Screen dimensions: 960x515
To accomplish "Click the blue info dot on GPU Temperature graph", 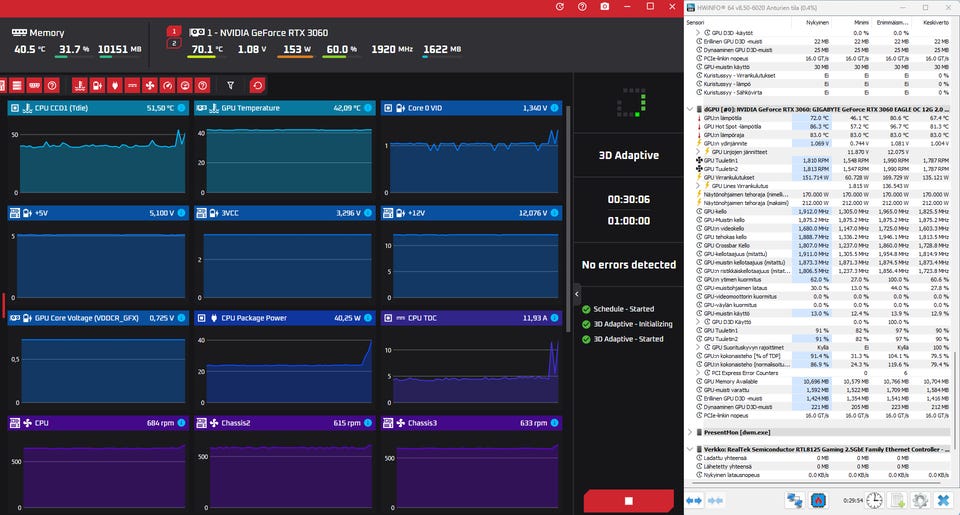I will pyautogui.click(x=368, y=108).
